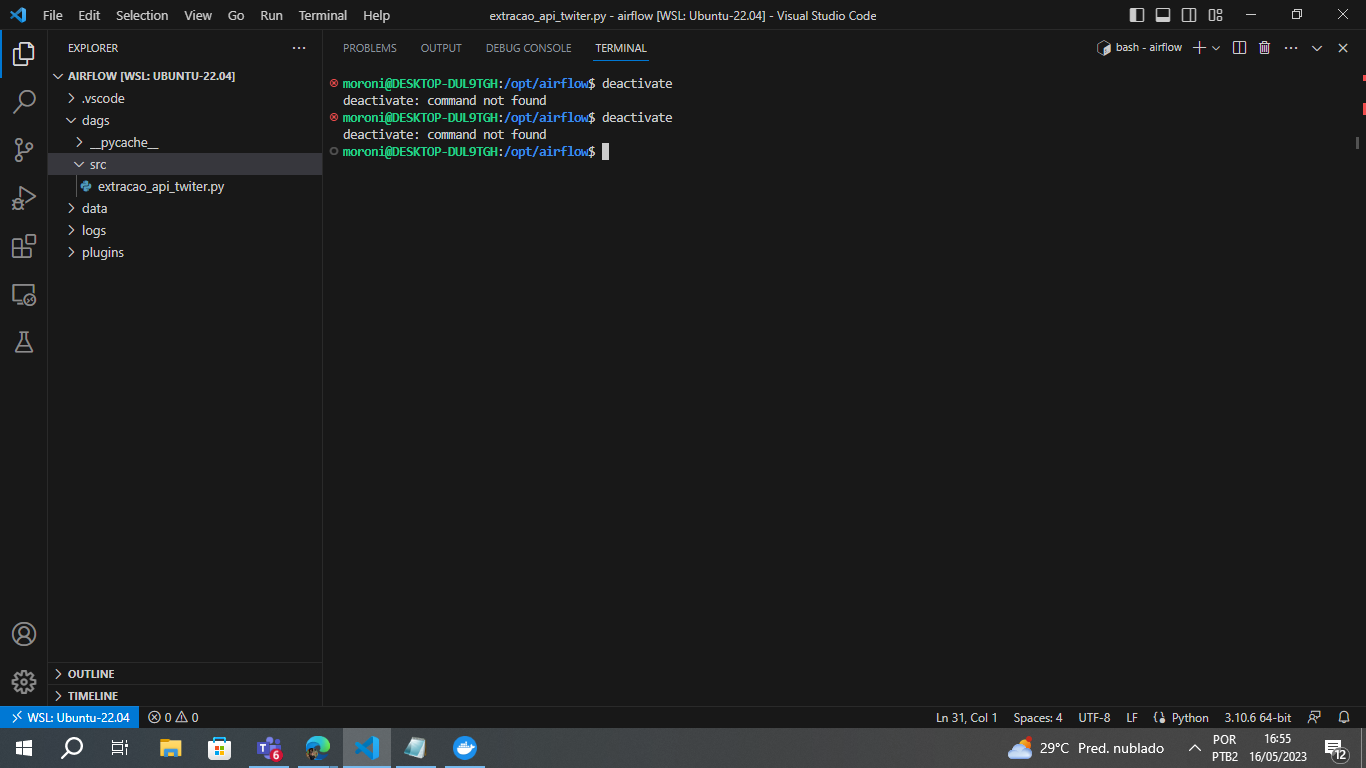Open the View menu

198,15
